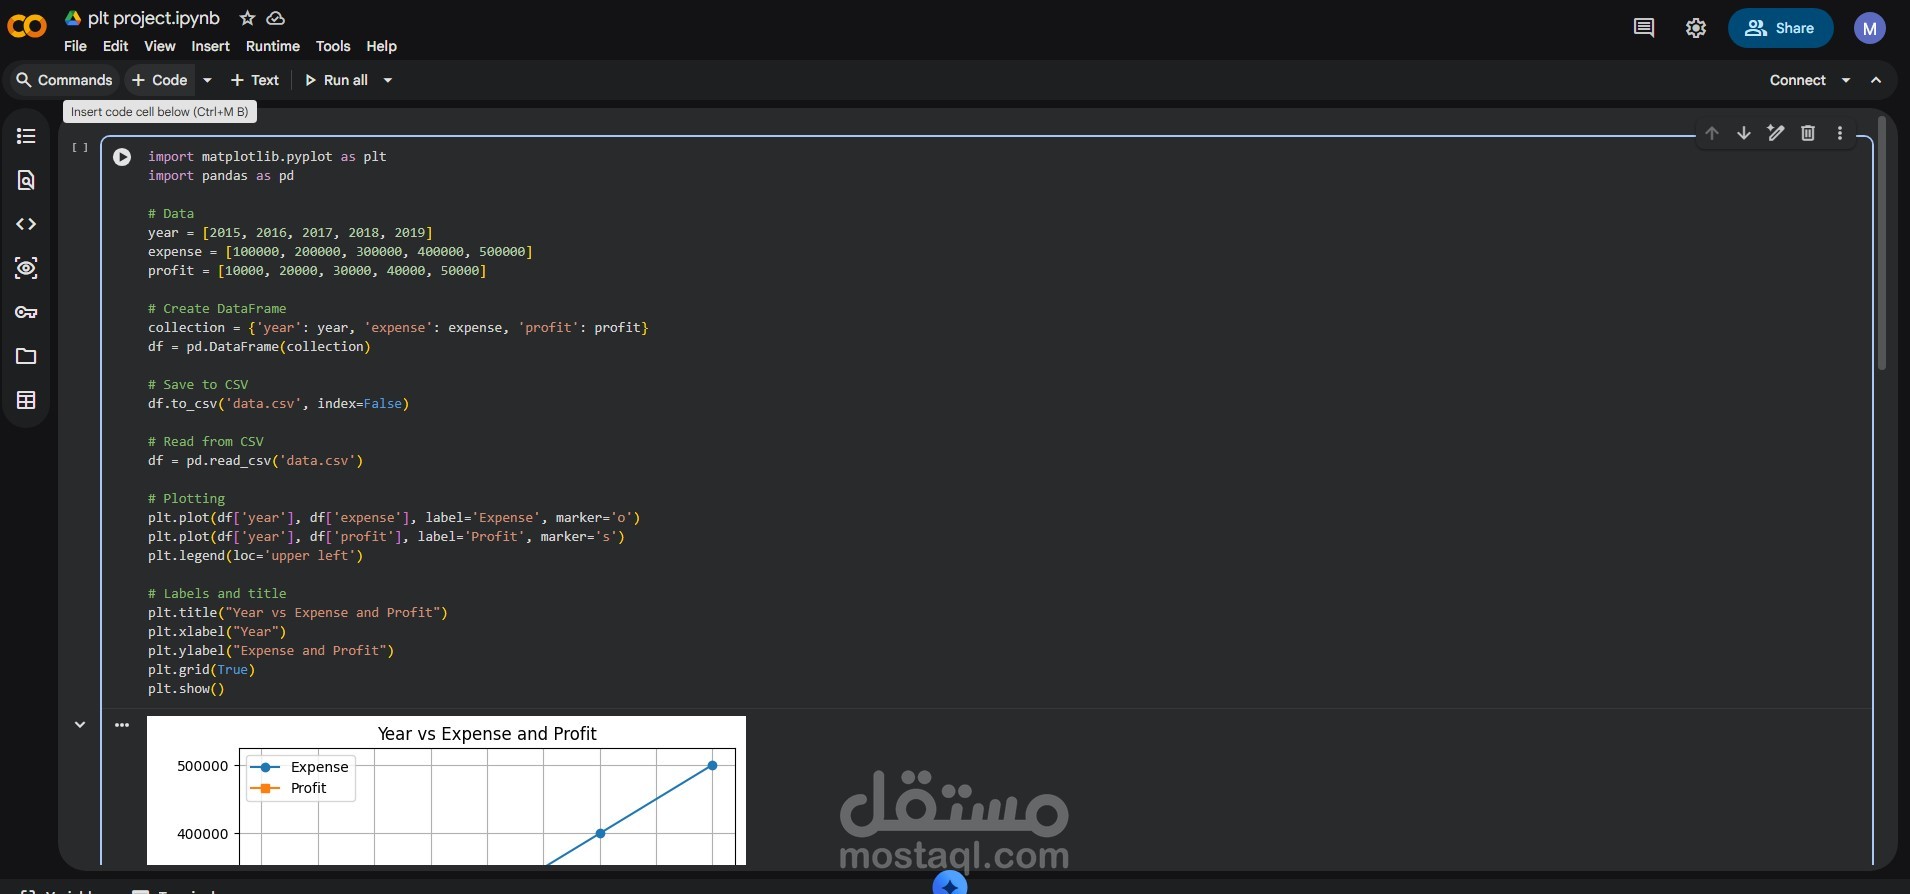
Task: Open the account avatar M
Action: click(1869, 28)
